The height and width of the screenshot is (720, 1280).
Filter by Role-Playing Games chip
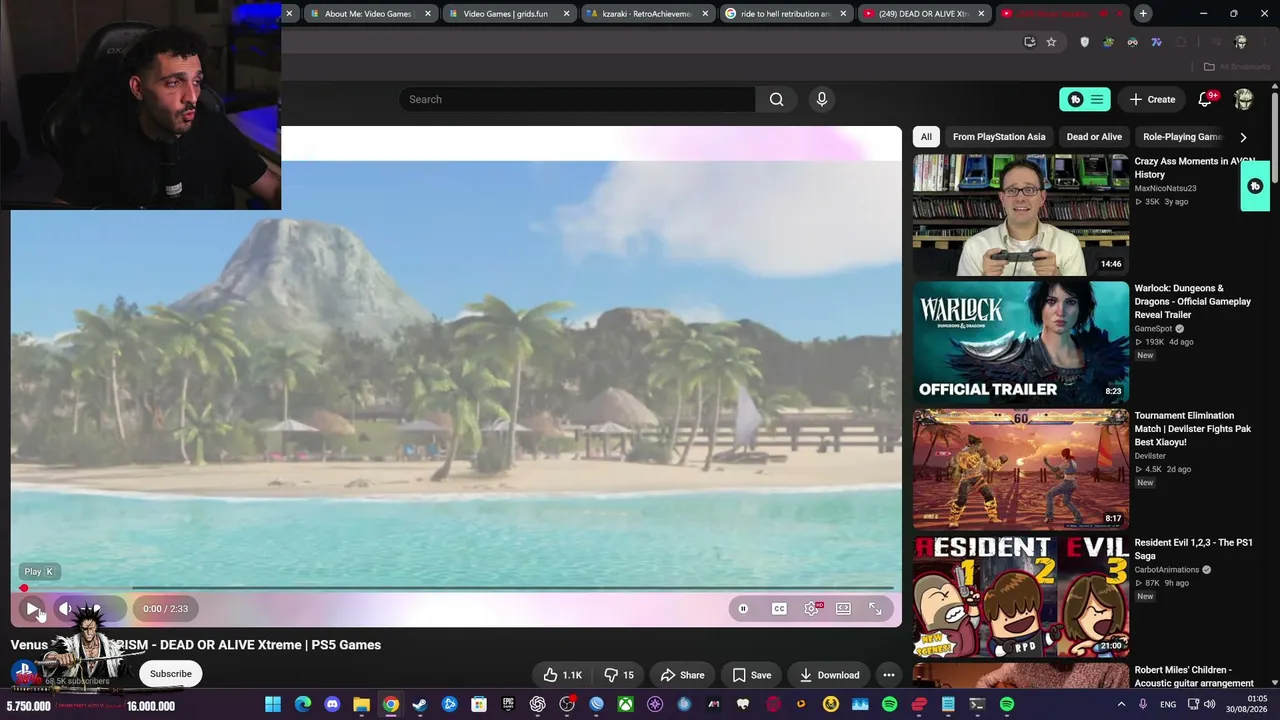1182,137
